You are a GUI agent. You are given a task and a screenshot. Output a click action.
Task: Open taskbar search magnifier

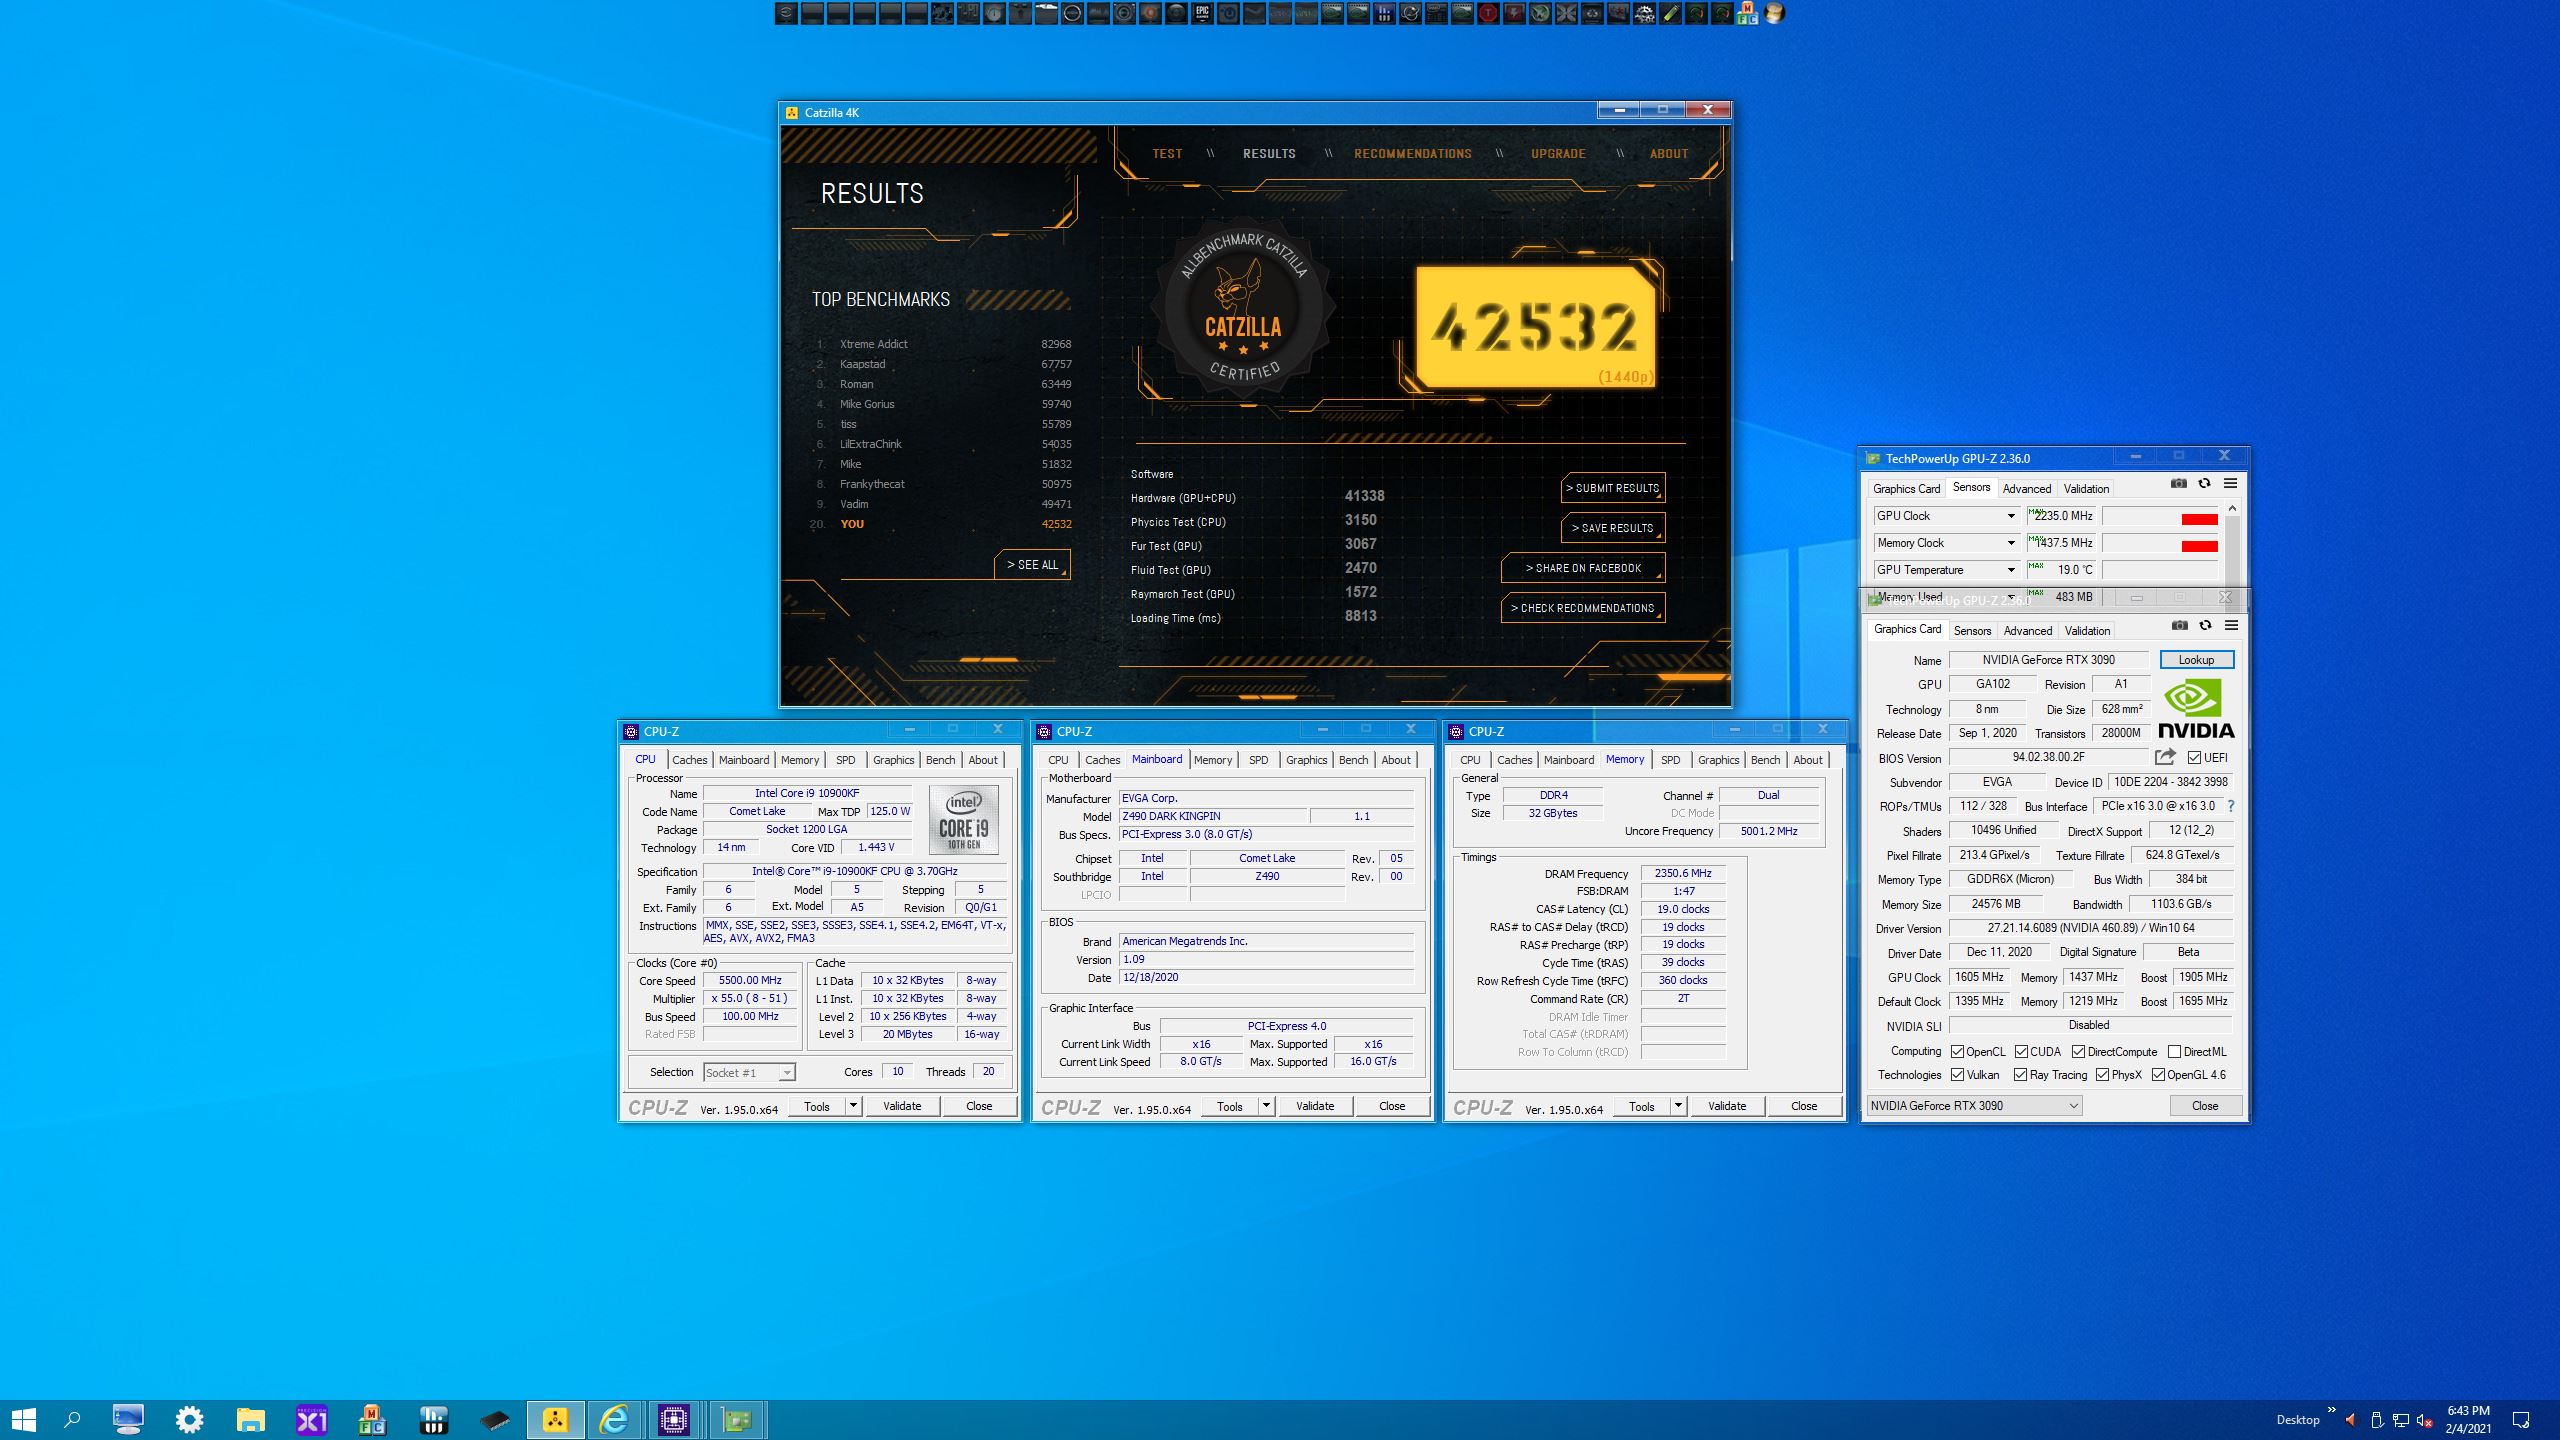[x=72, y=1420]
